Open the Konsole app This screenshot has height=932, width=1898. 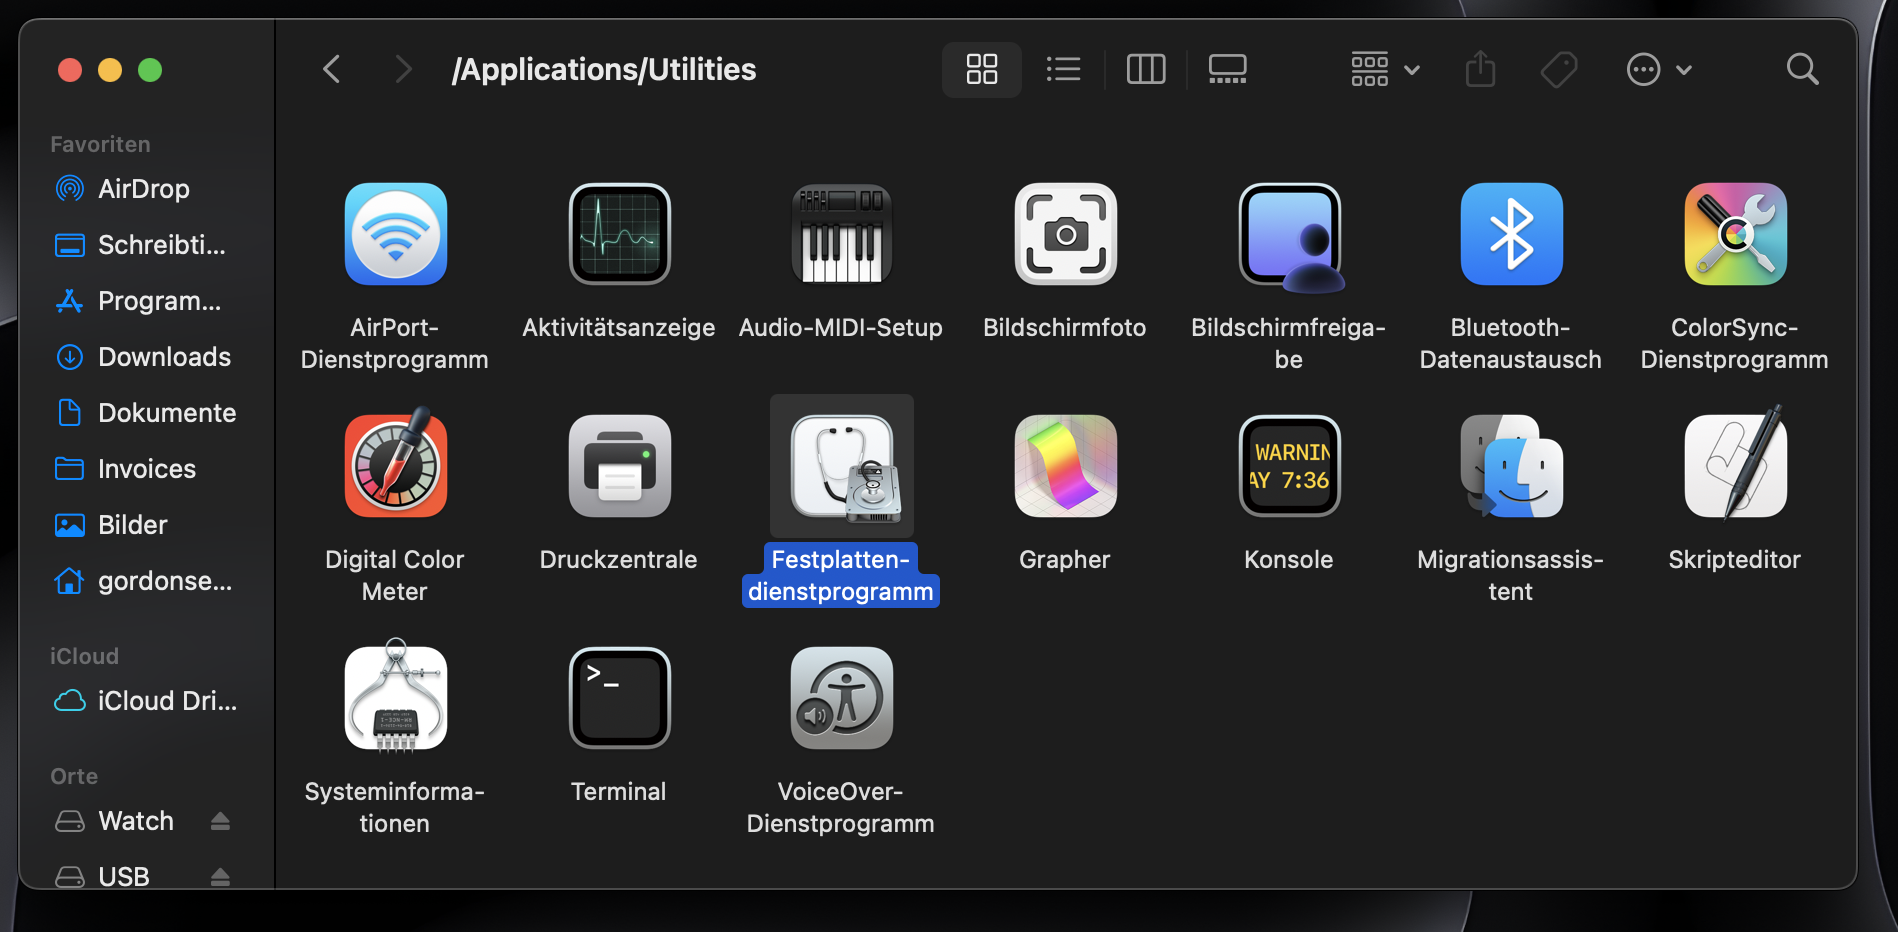pos(1288,466)
